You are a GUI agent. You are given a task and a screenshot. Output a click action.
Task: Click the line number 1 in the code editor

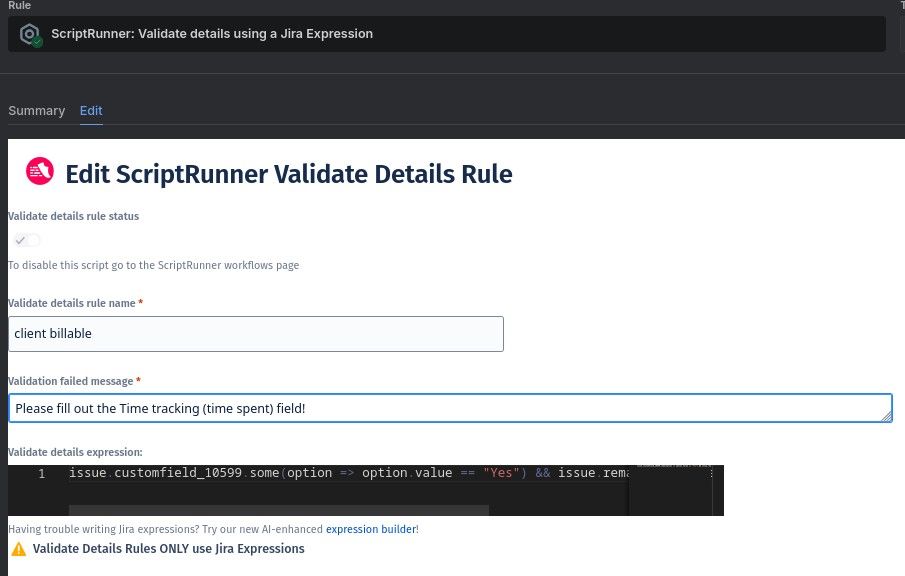coord(42,474)
